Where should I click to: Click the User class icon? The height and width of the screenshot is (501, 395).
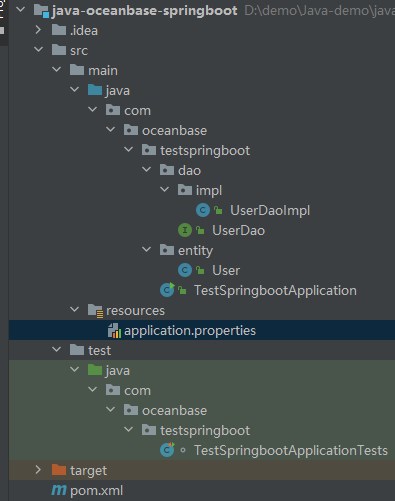pos(185,270)
